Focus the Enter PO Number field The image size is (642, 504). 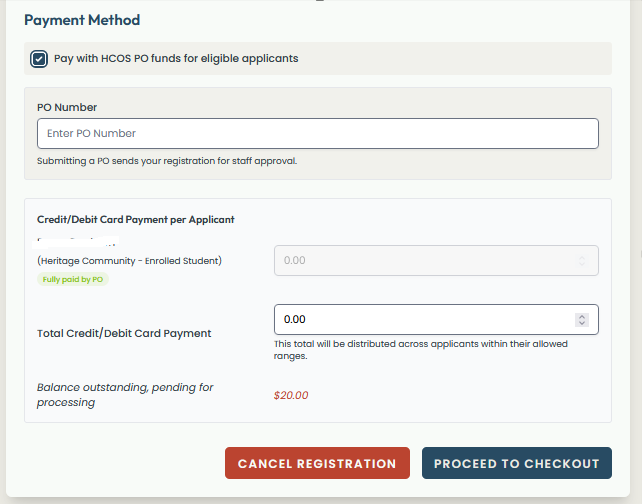[317, 134]
